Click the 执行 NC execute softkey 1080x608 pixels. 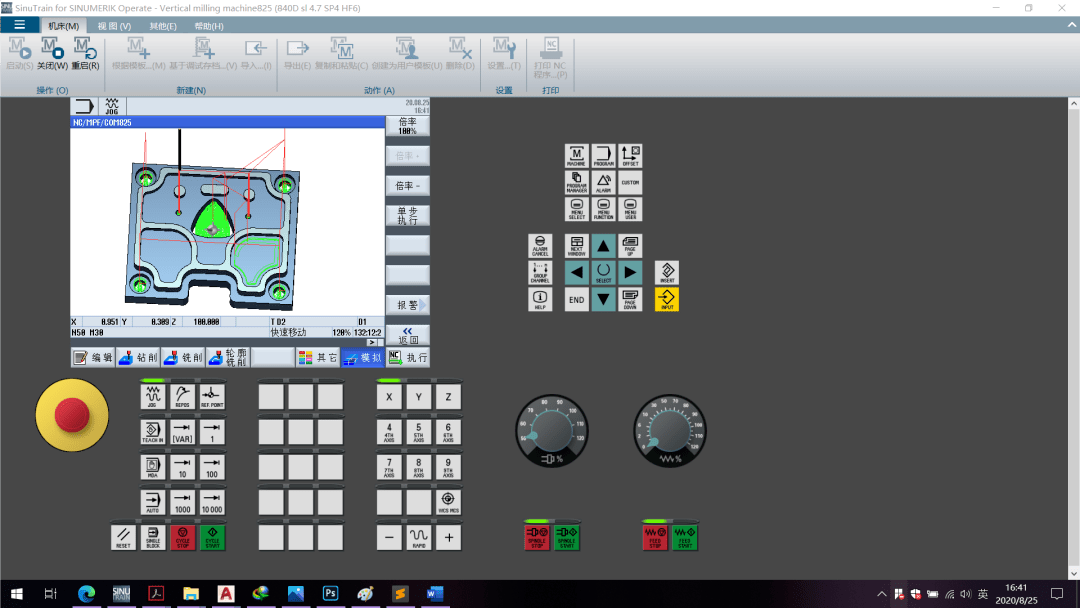pos(408,357)
